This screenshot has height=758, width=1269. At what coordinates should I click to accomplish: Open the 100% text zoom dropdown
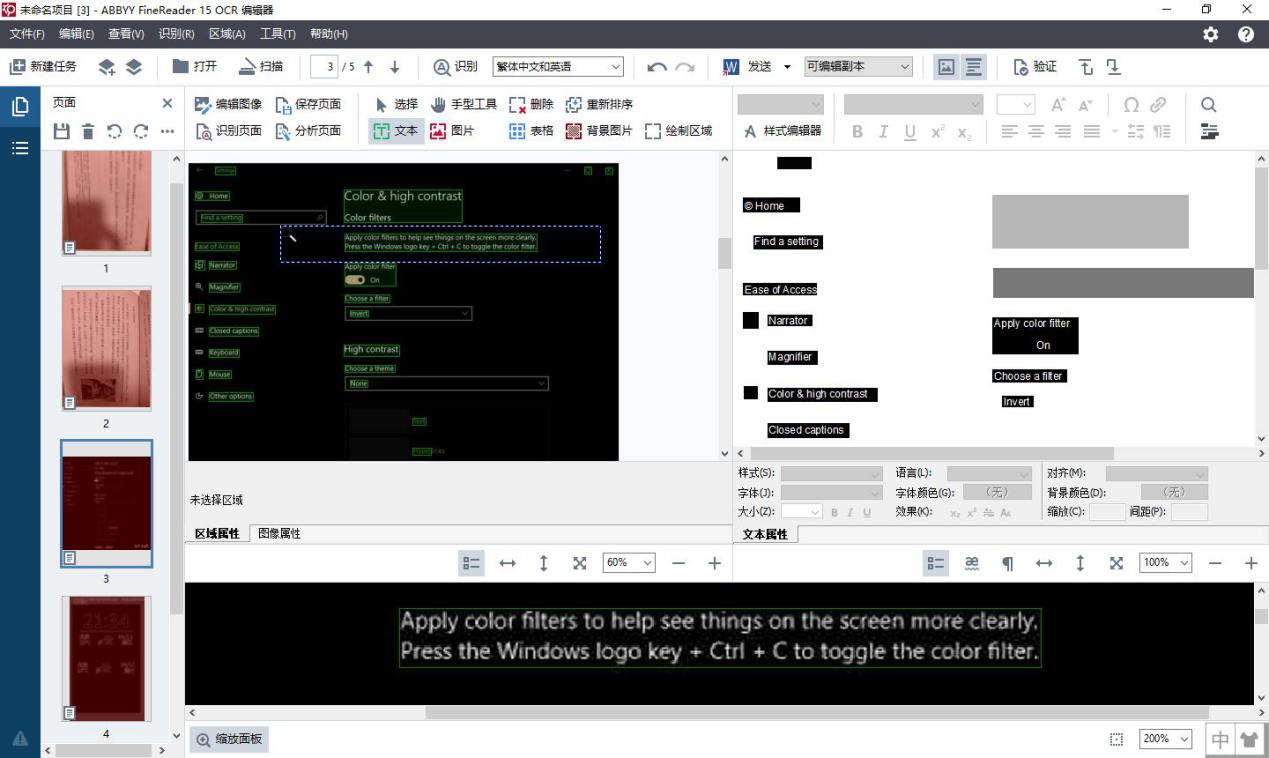[1166, 563]
